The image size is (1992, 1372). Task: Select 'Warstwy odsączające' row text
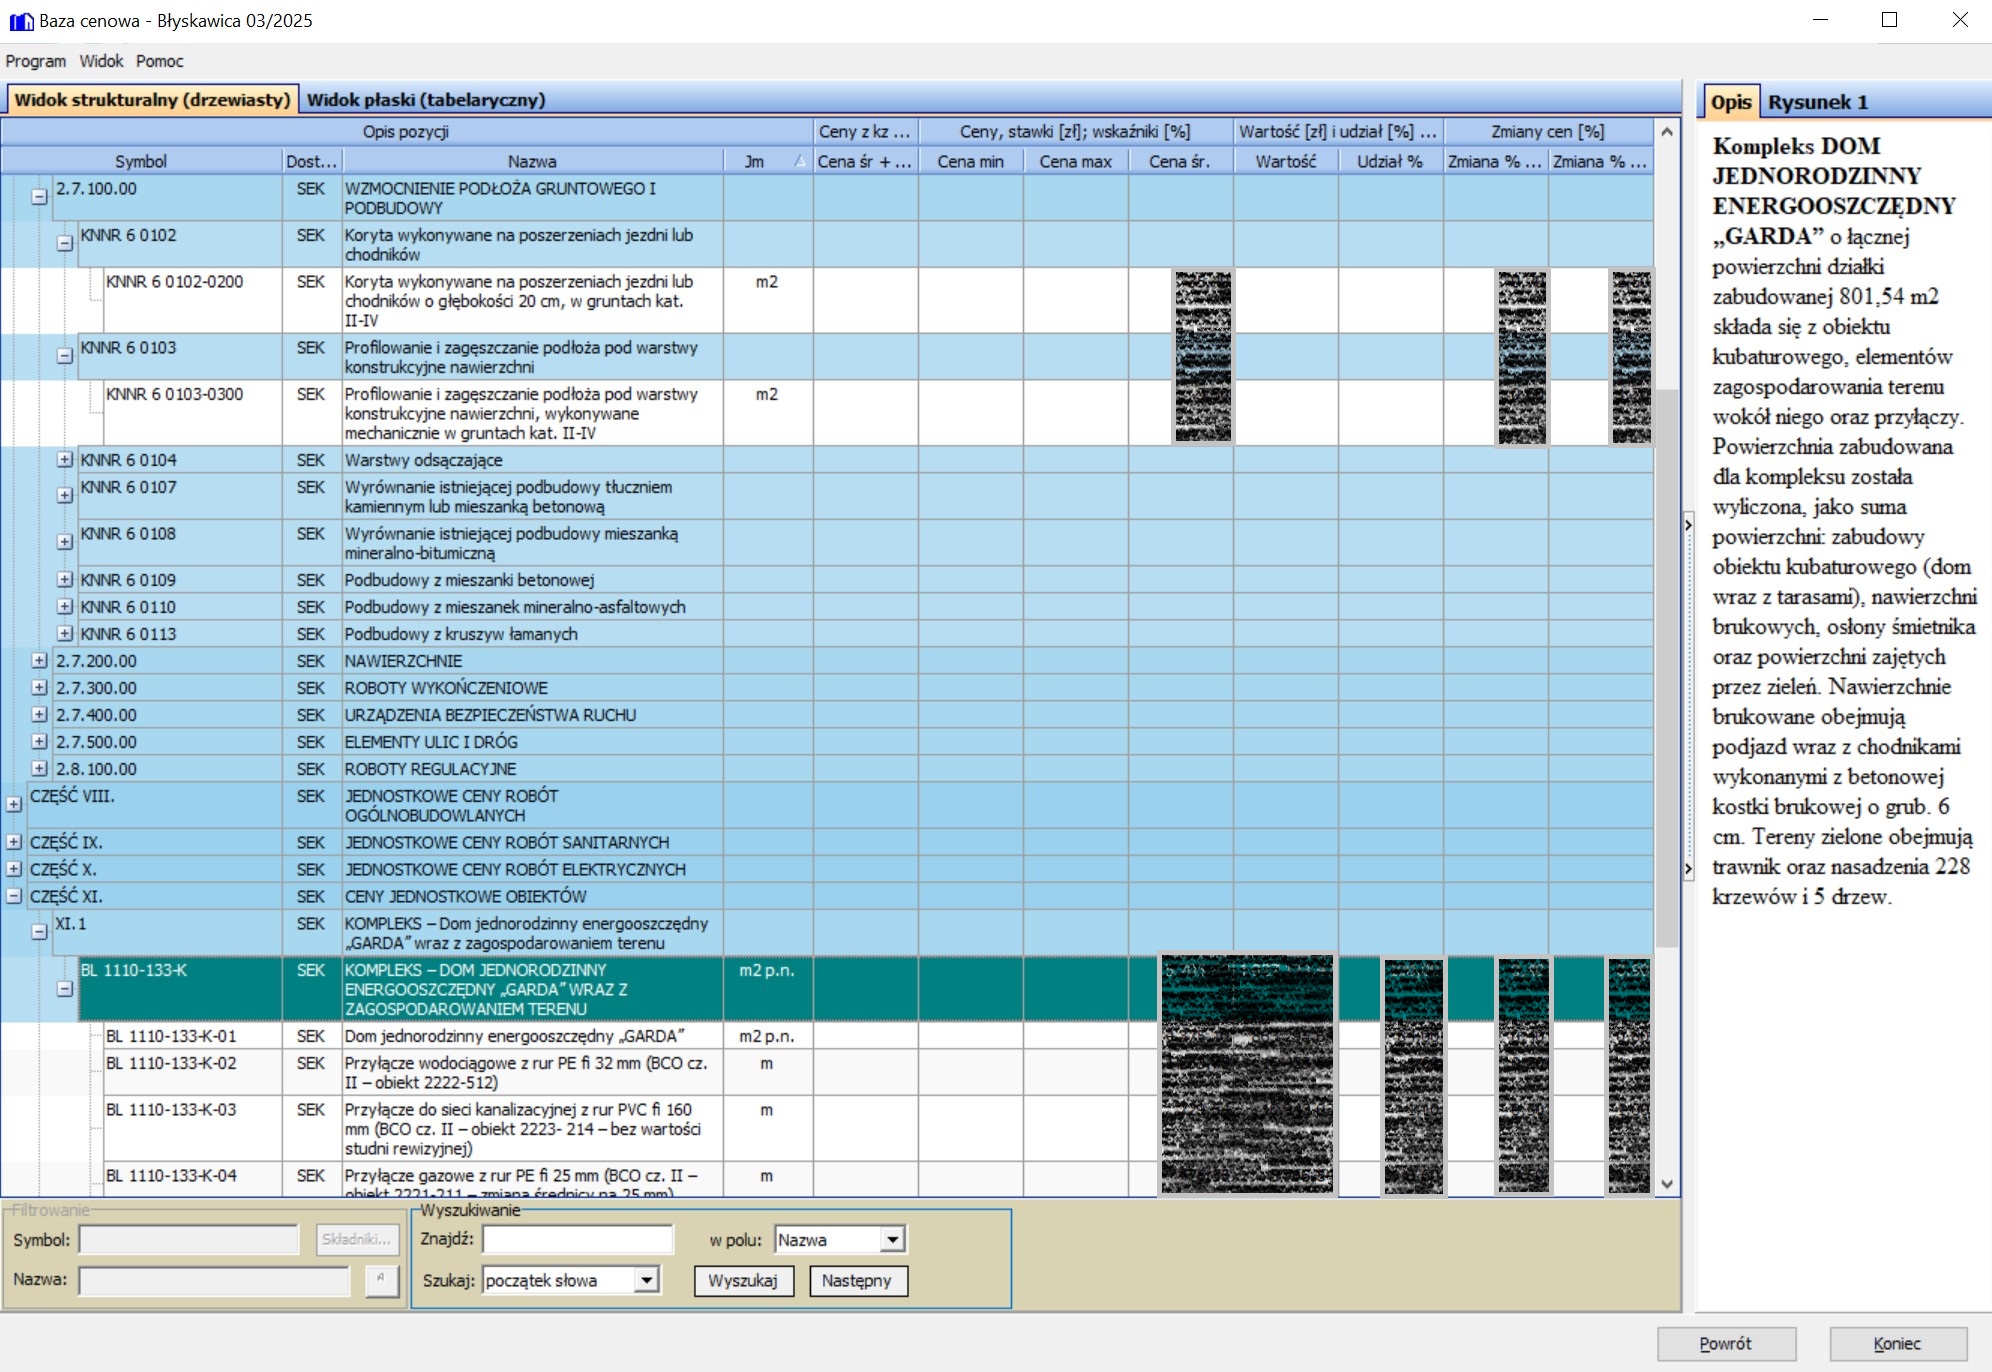(424, 460)
